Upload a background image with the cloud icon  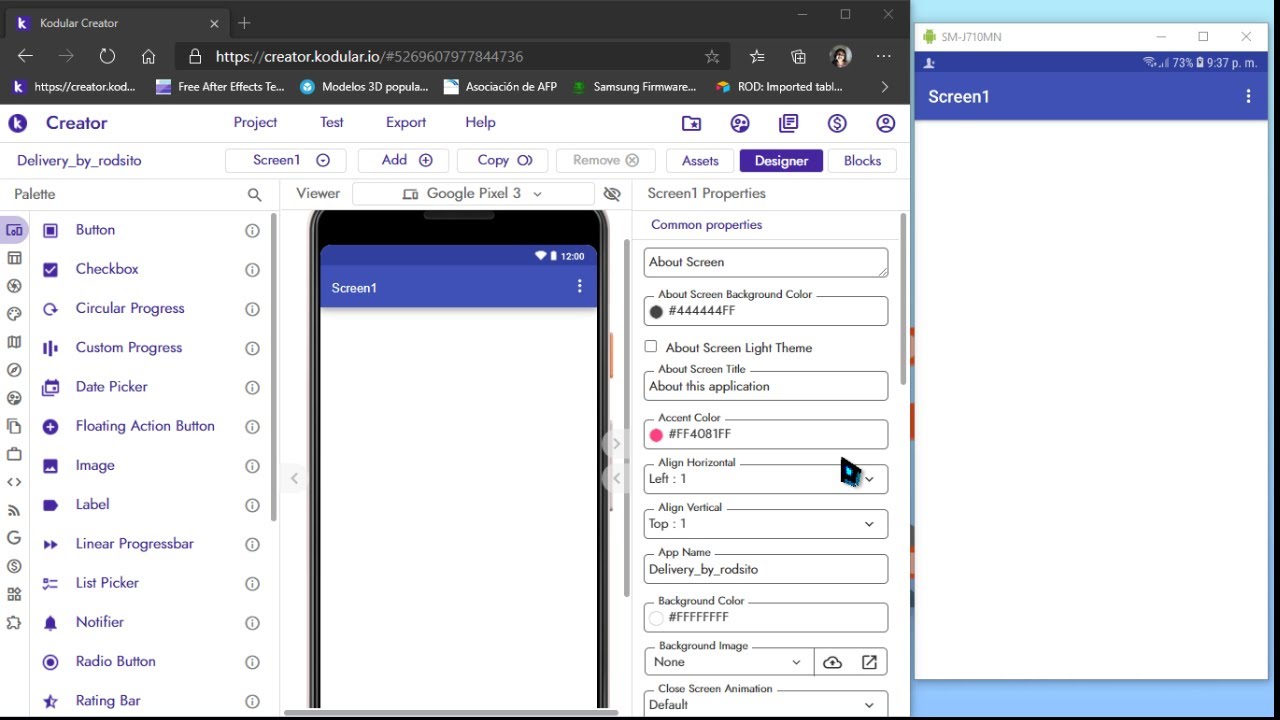(832, 662)
